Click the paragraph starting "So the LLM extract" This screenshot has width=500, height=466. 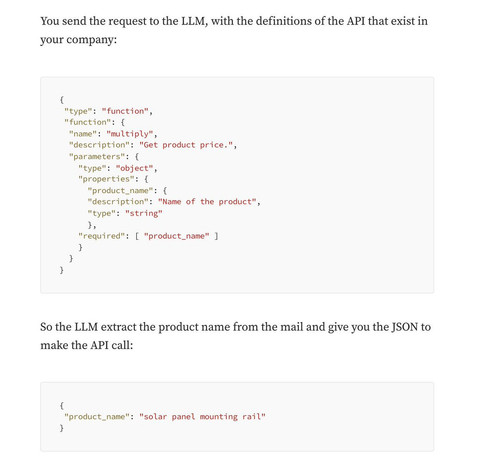pyautogui.click(x=235, y=336)
